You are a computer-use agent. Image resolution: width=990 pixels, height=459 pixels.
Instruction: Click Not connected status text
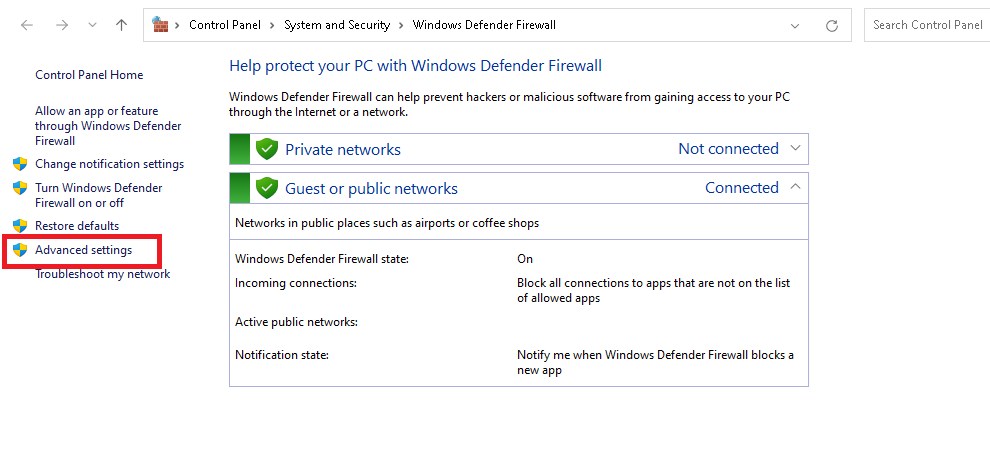729,149
